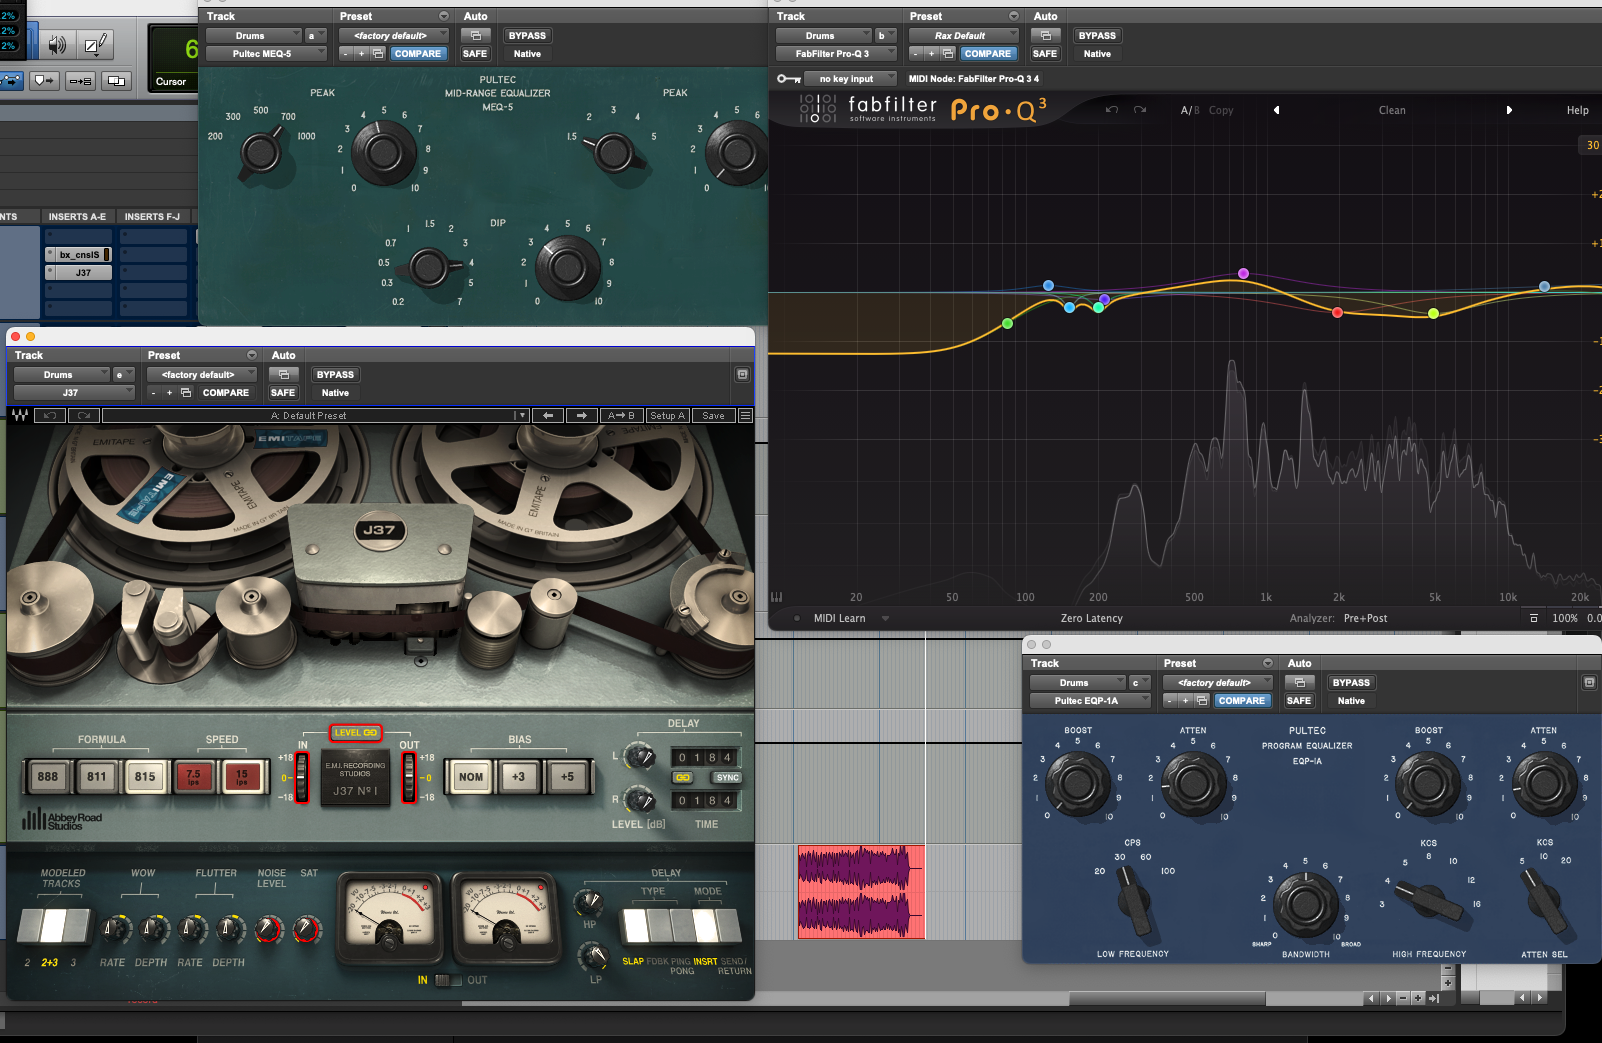
Task: Open Preset menu circle in Pultec EQP-1A header
Action: tap(1268, 663)
